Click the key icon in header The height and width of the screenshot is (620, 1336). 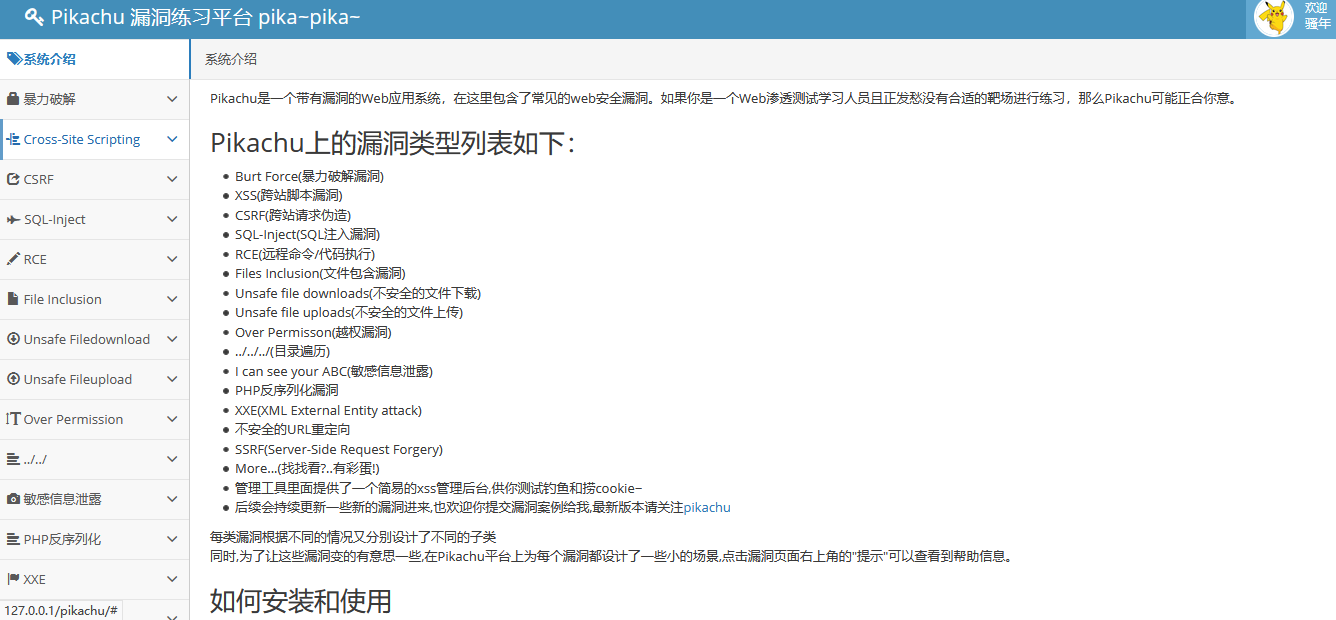click(x=34, y=17)
